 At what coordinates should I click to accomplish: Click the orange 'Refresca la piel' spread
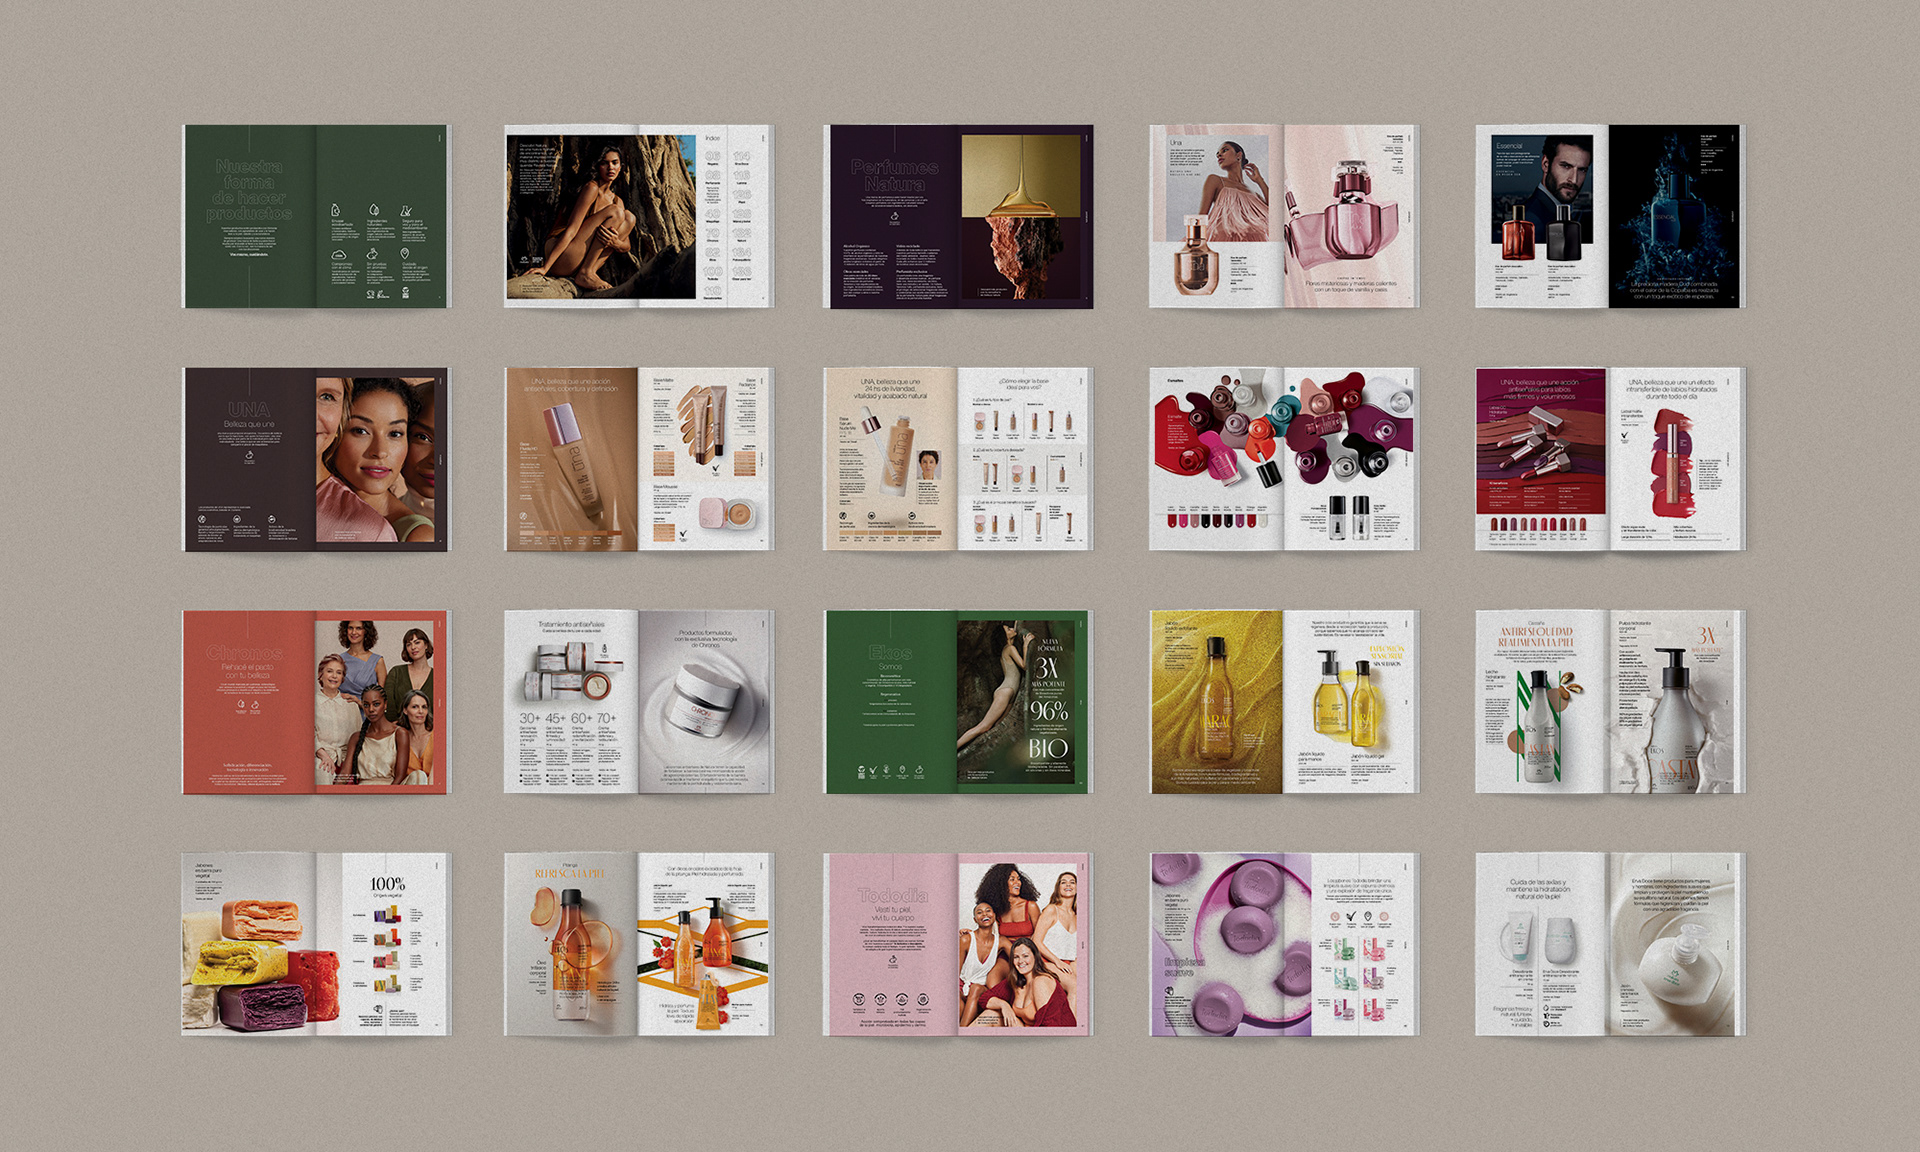(x=638, y=944)
